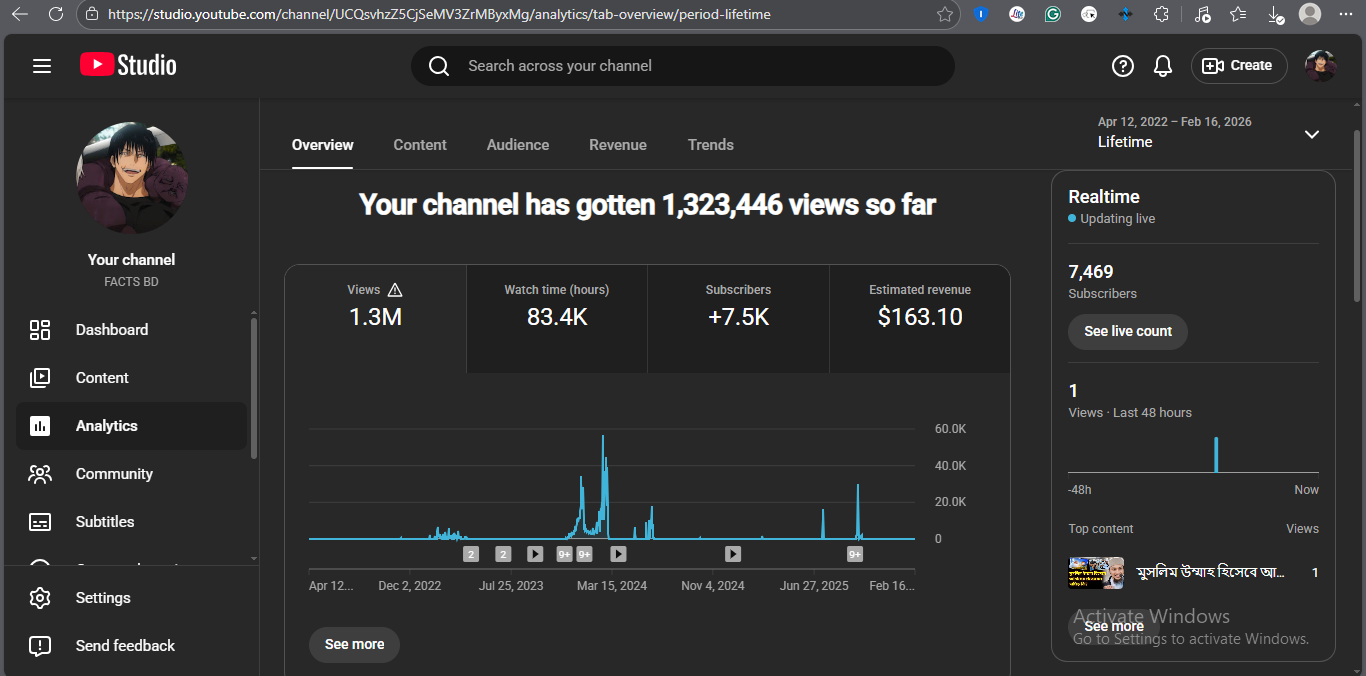
Task: Click the account avatar in header
Action: (1320, 66)
